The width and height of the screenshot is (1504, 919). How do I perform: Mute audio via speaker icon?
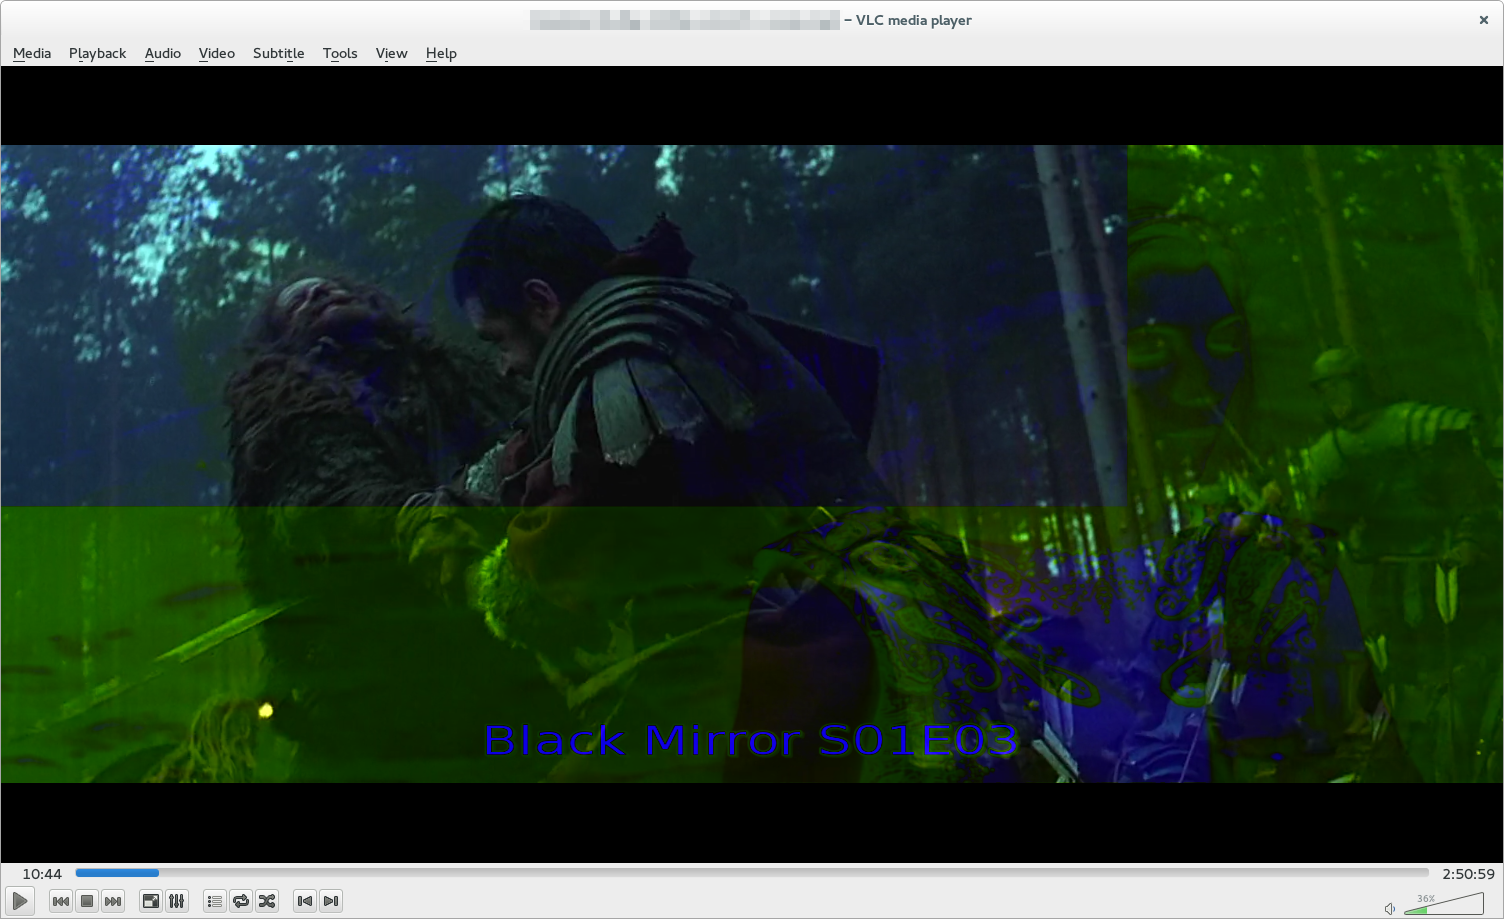tap(1389, 908)
